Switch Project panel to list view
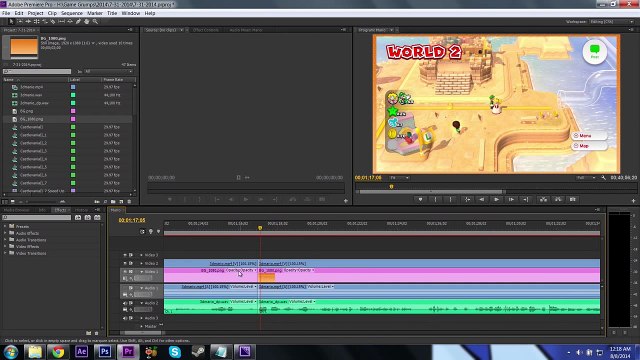Image resolution: width=640 pixels, height=360 pixels. click(x=5, y=202)
